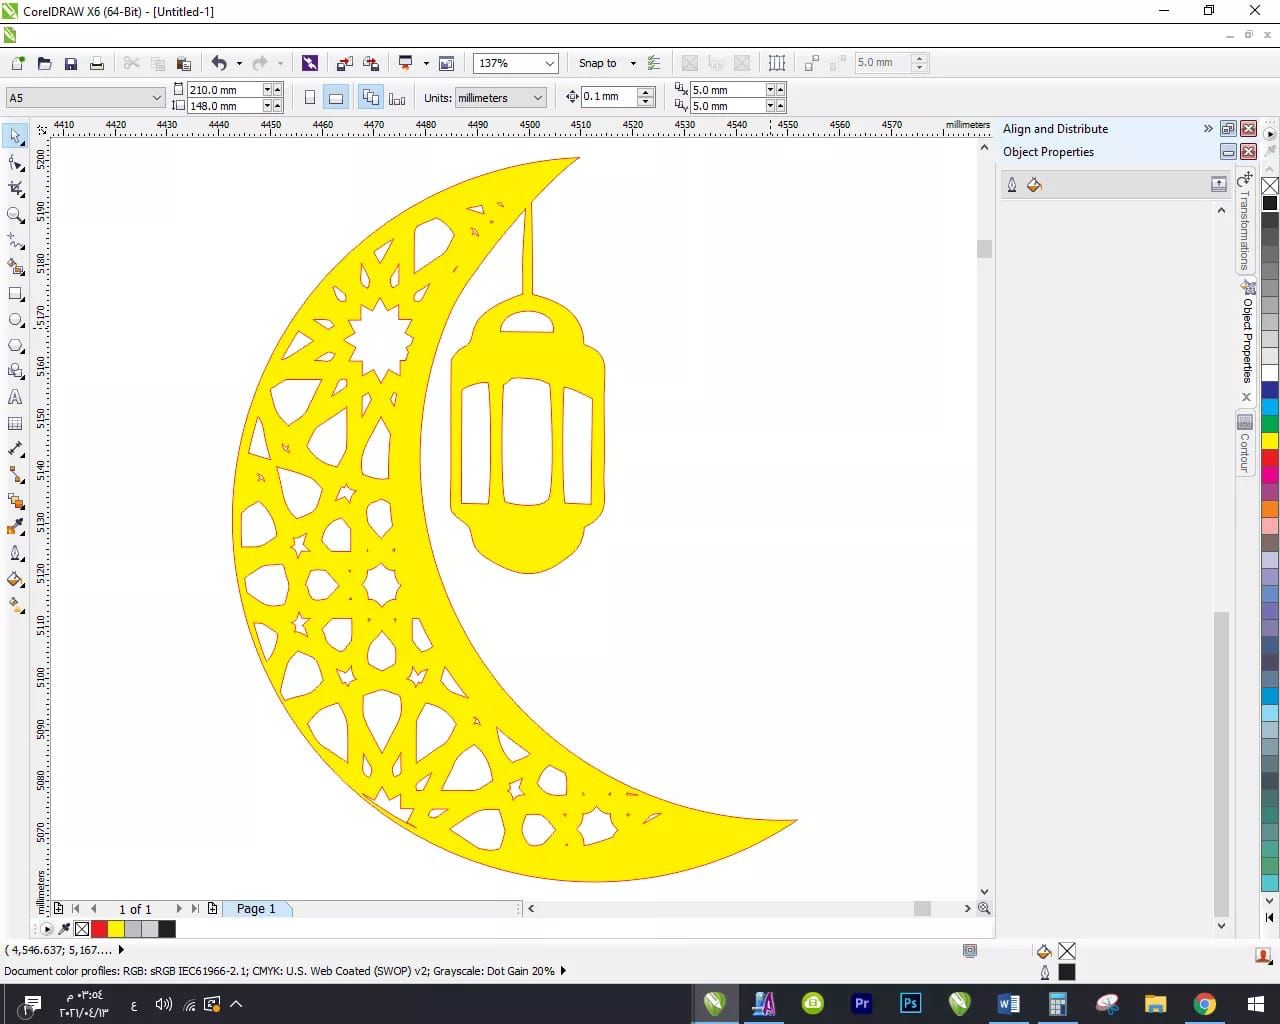Switch to portrait page orientation
Viewport: 1280px width, 1024px height.
[310, 97]
